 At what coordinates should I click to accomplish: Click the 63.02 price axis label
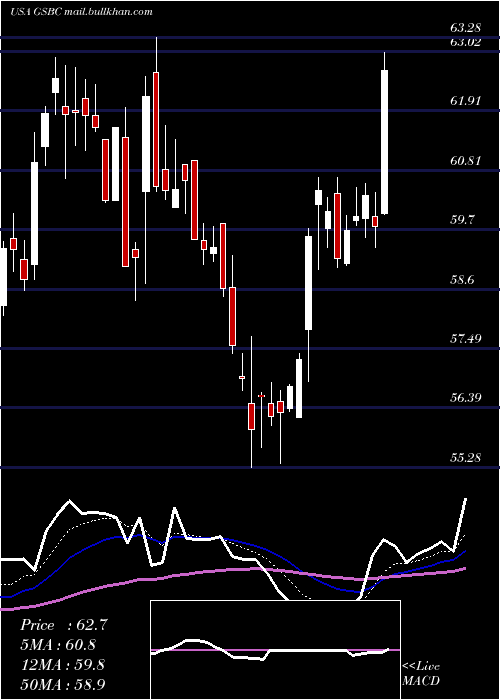click(x=465, y=42)
